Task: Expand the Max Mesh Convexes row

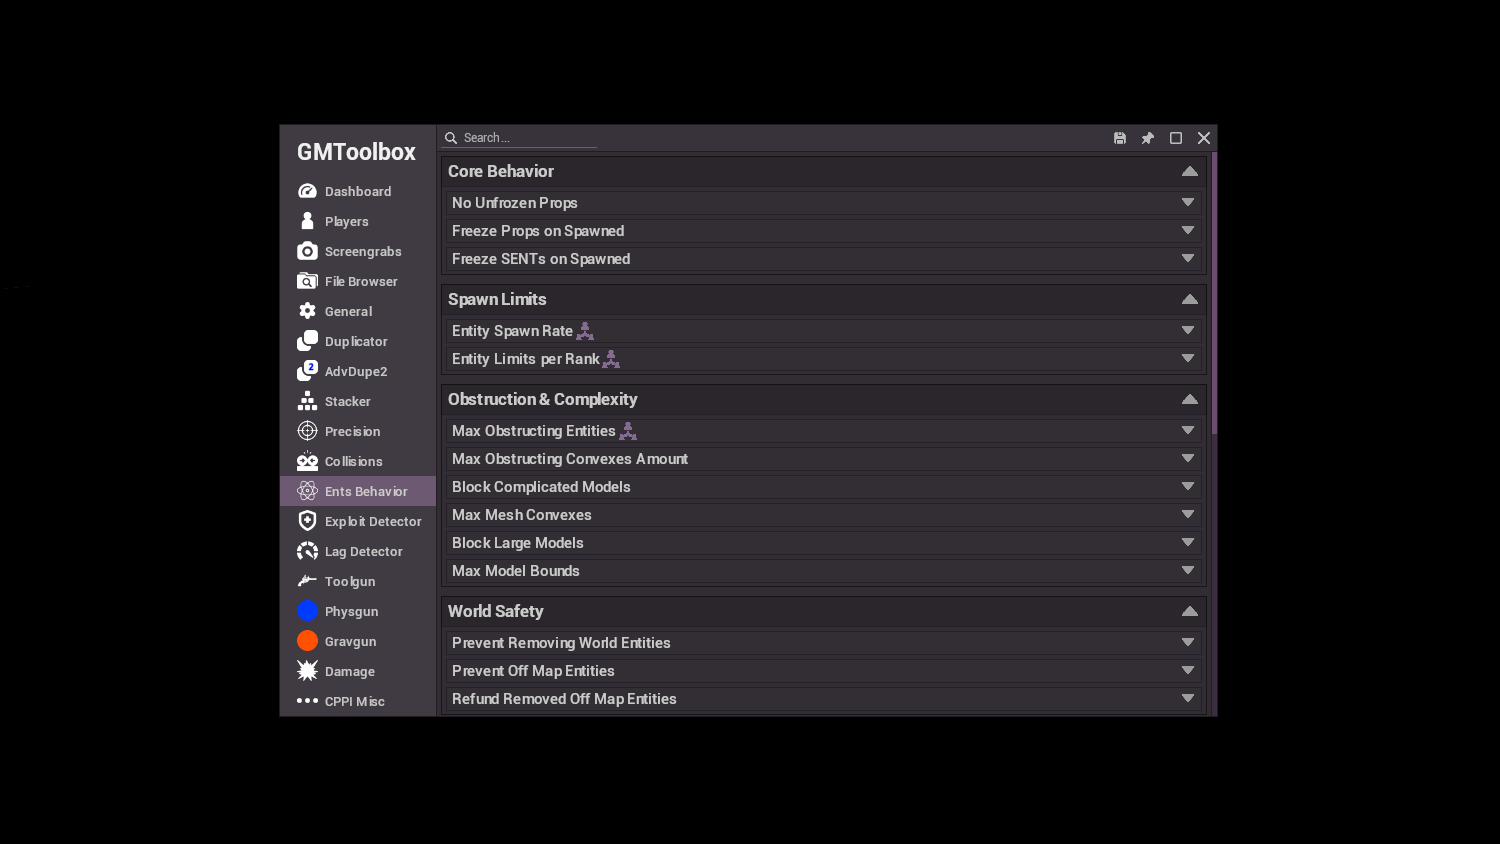Action: (824, 515)
